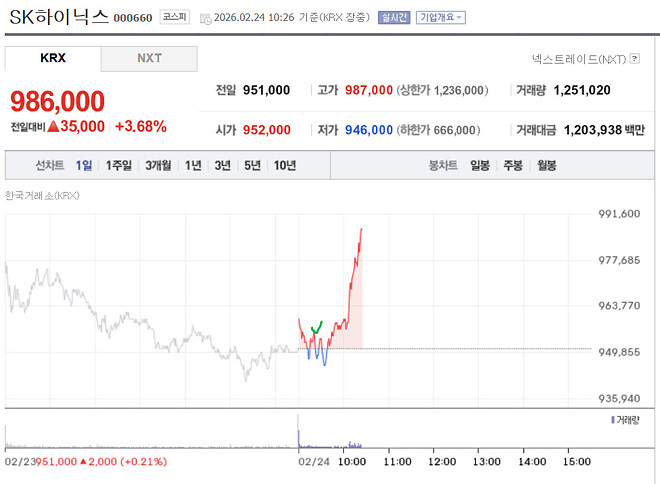Click the 949,855 y-axis label
Viewport: 660px width, 484px height.
[x=619, y=352]
